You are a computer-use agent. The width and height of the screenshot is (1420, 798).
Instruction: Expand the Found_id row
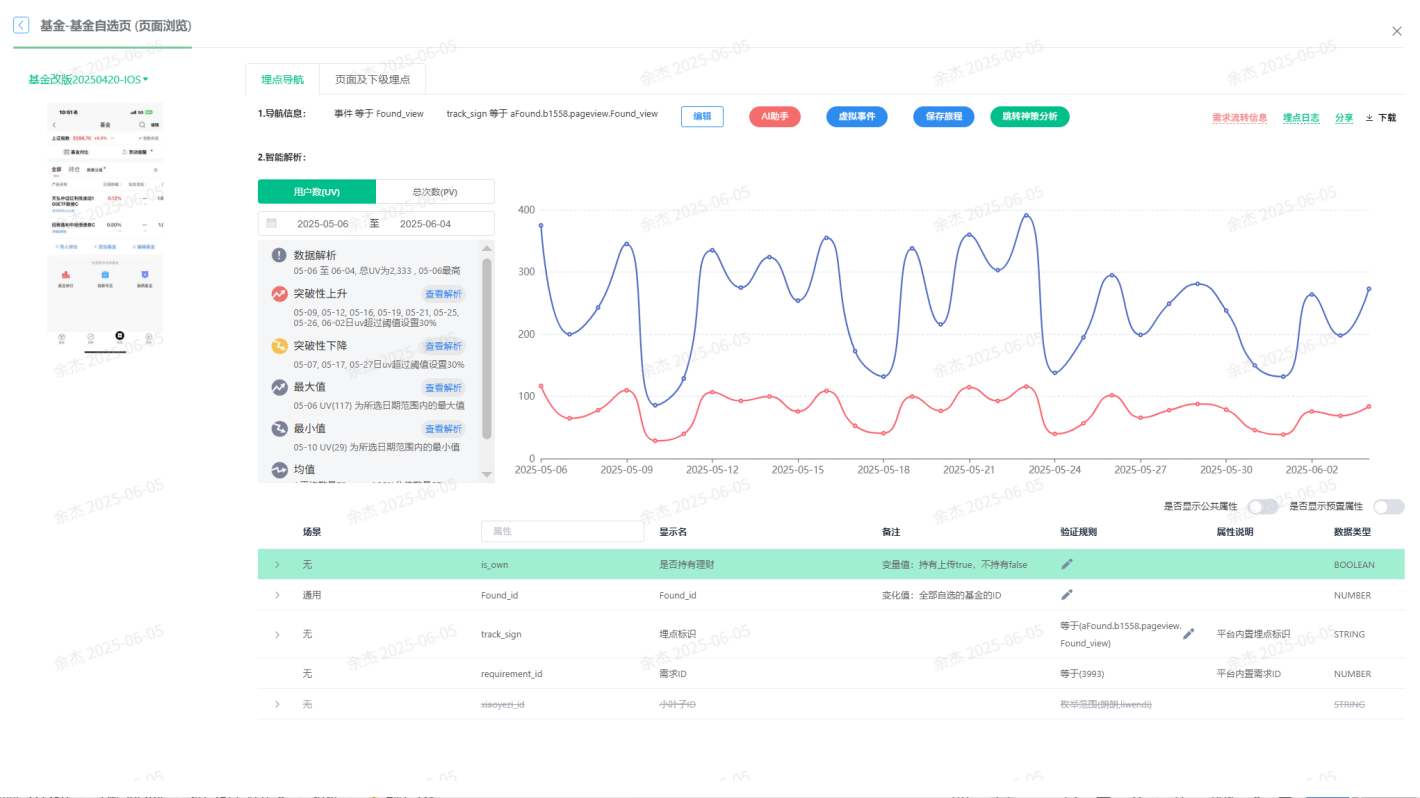277,595
